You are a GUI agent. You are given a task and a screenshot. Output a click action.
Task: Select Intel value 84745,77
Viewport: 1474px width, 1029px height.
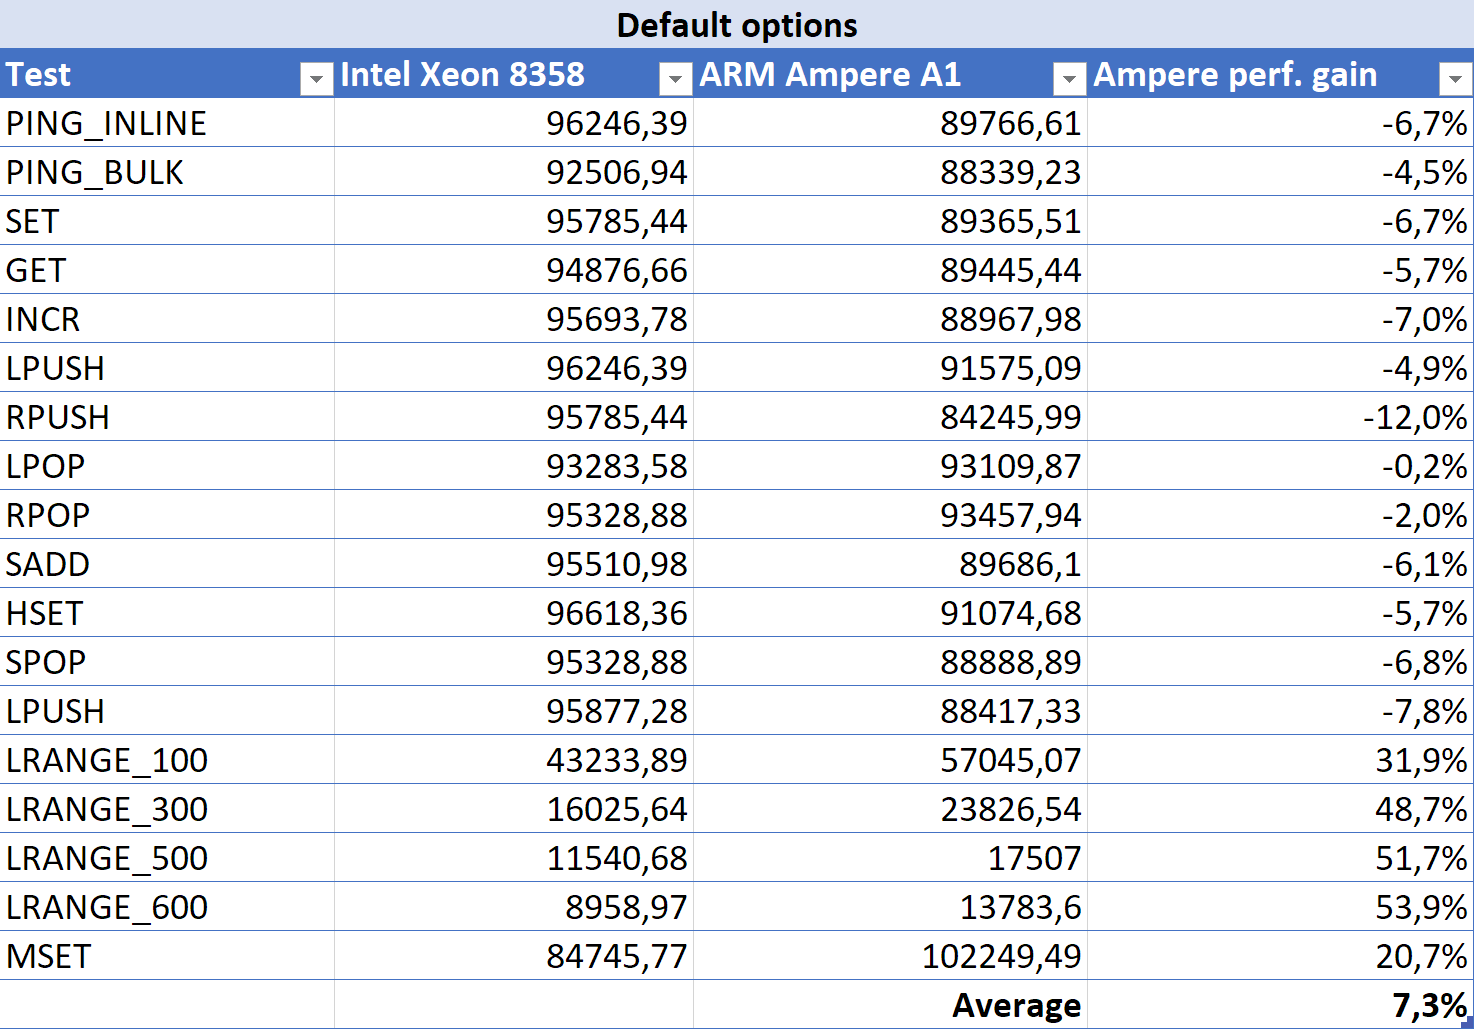pos(514,956)
